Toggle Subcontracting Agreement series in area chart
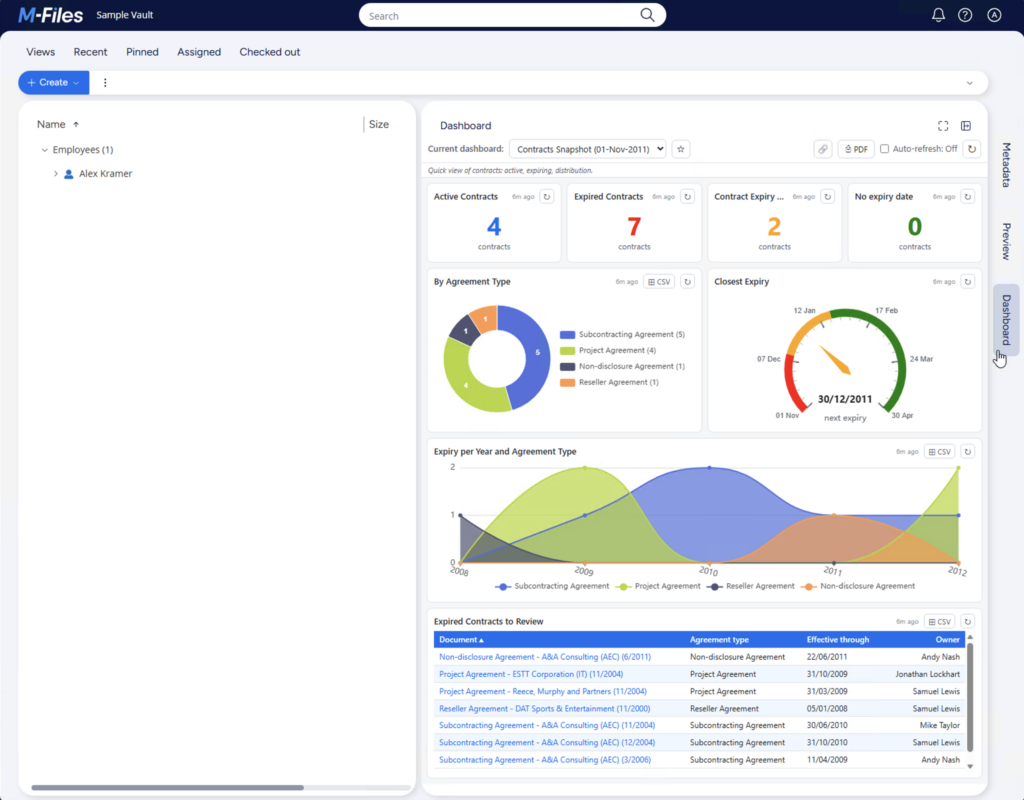Image resolution: width=1024 pixels, height=800 pixels. click(x=552, y=586)
